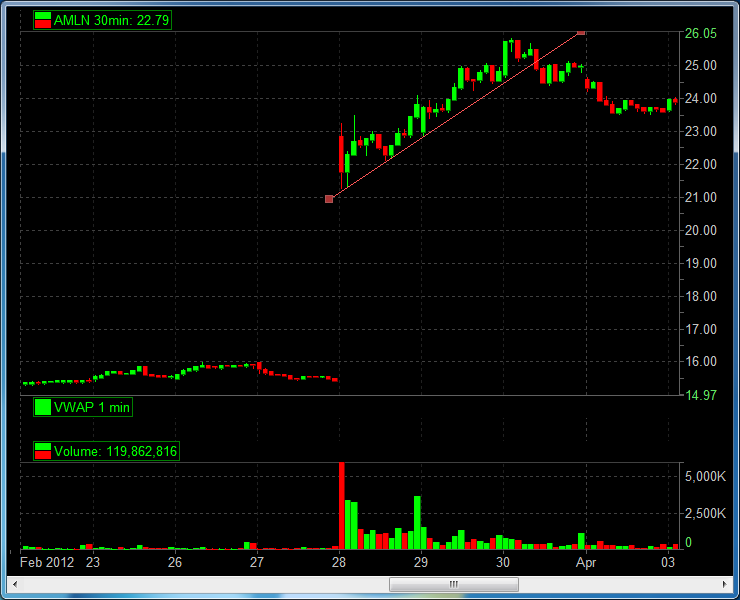Click the 30 date axis label
This screenshot has width=740, height=600.
click(503, 563)
